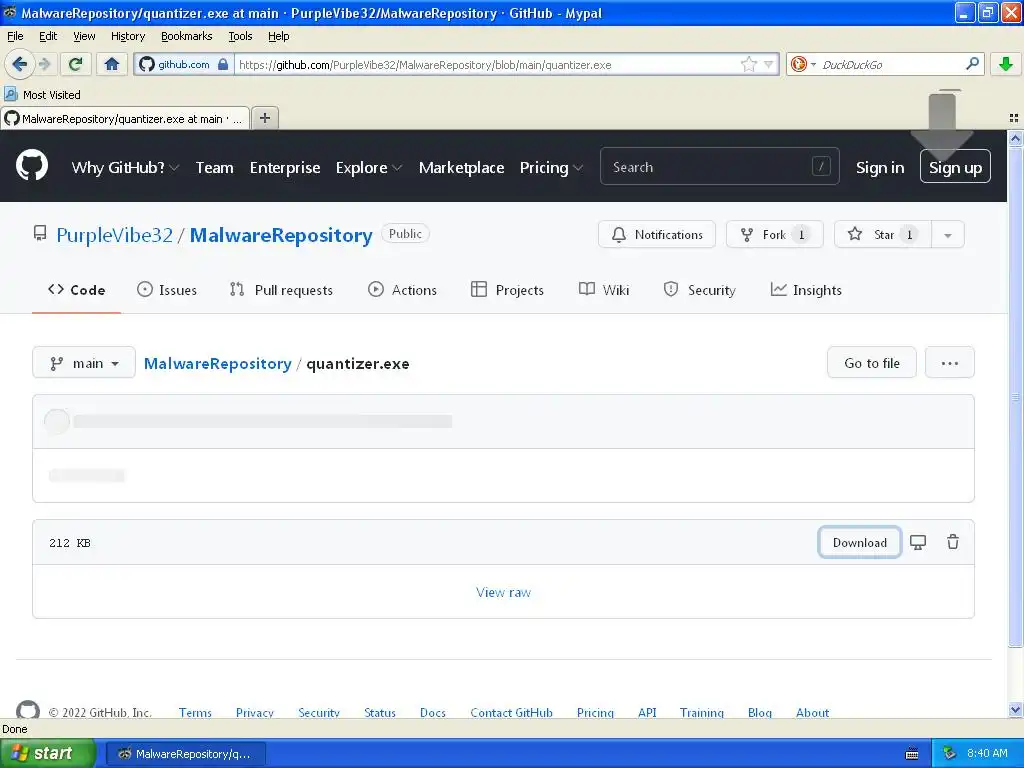Image resolution: width=1024 pixels, height=768 pixels.
Task: Open the Windows Start menu
Action: coord(48,753)
